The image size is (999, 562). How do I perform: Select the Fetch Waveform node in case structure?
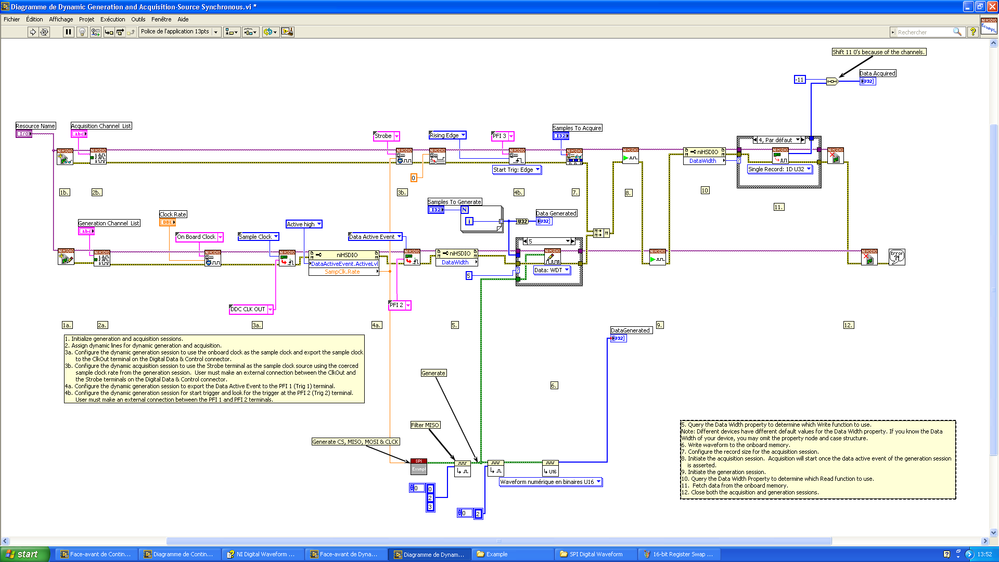780,156
